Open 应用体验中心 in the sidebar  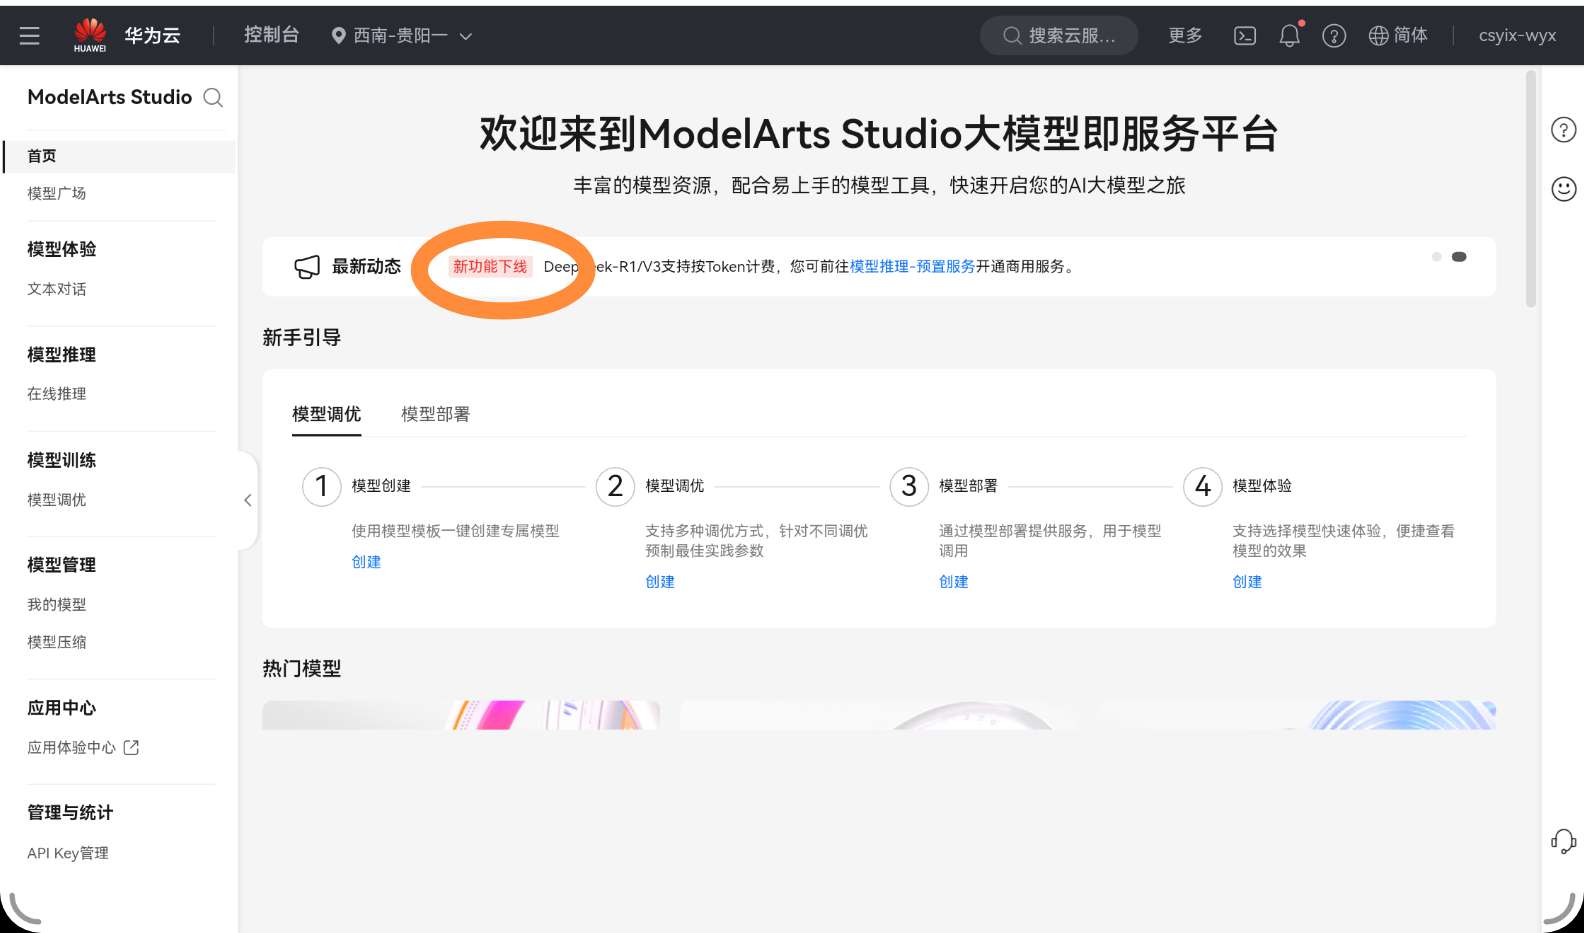(x=71, y=747)
